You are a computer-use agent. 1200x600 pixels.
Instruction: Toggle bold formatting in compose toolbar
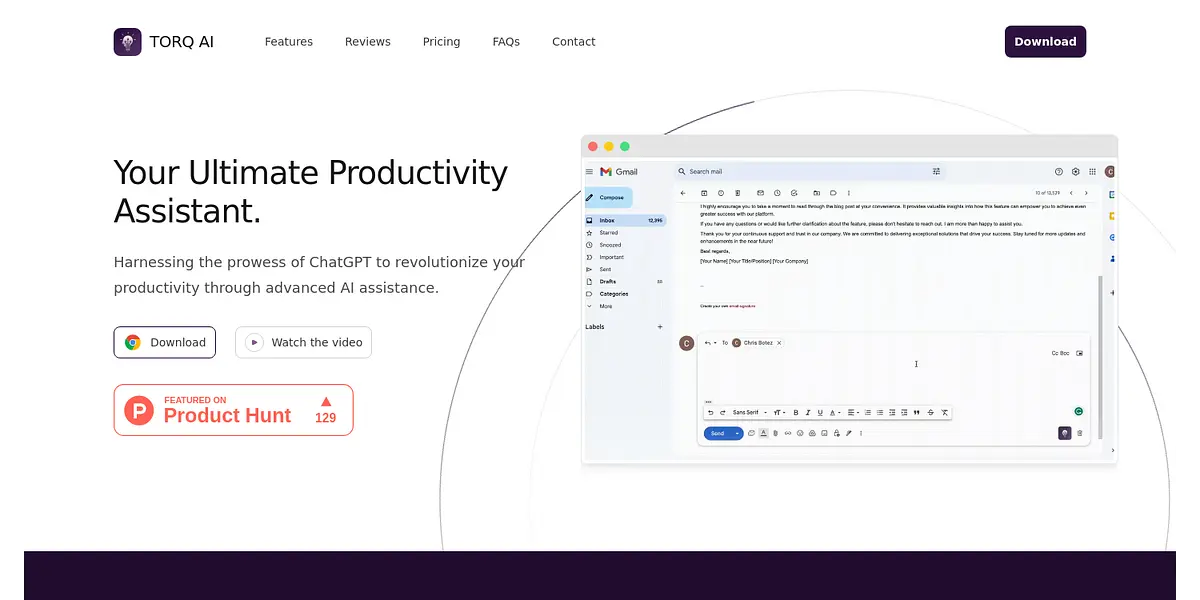coord(796,412)
